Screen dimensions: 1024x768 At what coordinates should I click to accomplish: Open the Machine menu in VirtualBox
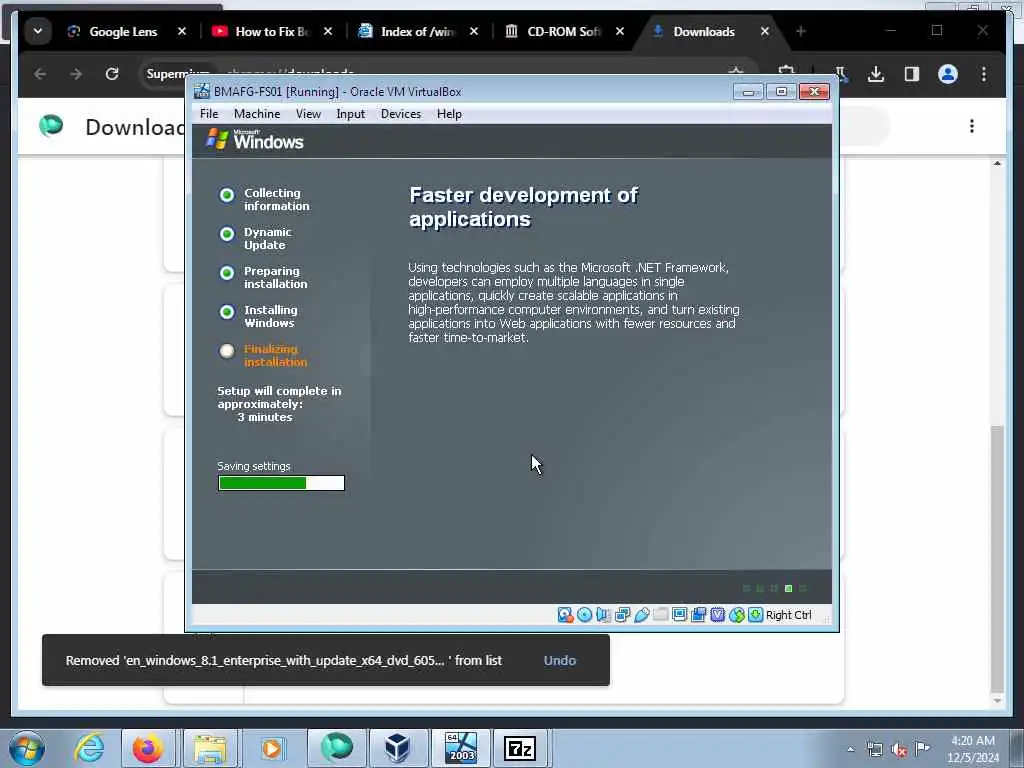pyautogui.click(x=257, y=114)
